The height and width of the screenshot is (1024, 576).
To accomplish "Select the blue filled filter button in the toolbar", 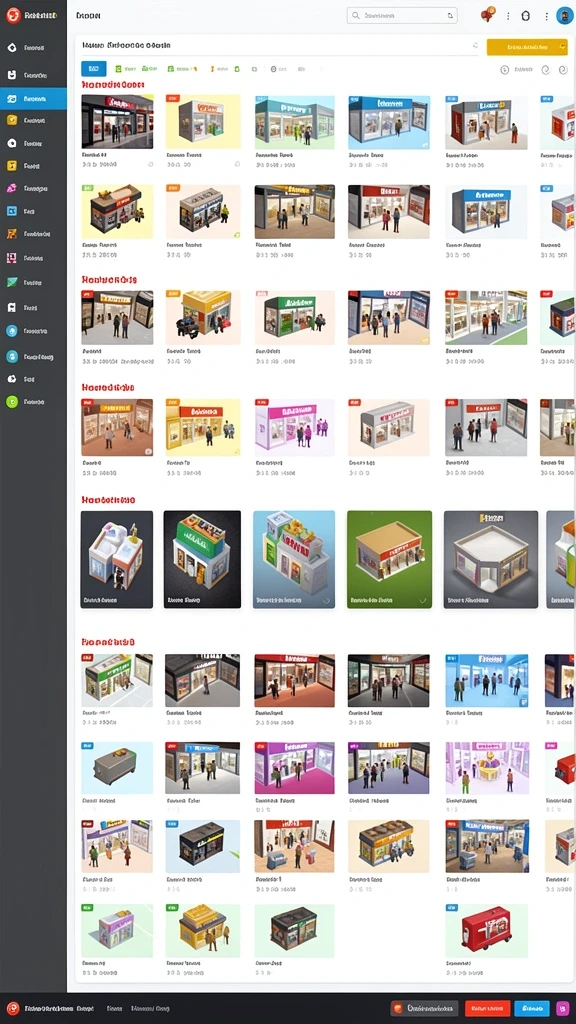I will (93, 69).
